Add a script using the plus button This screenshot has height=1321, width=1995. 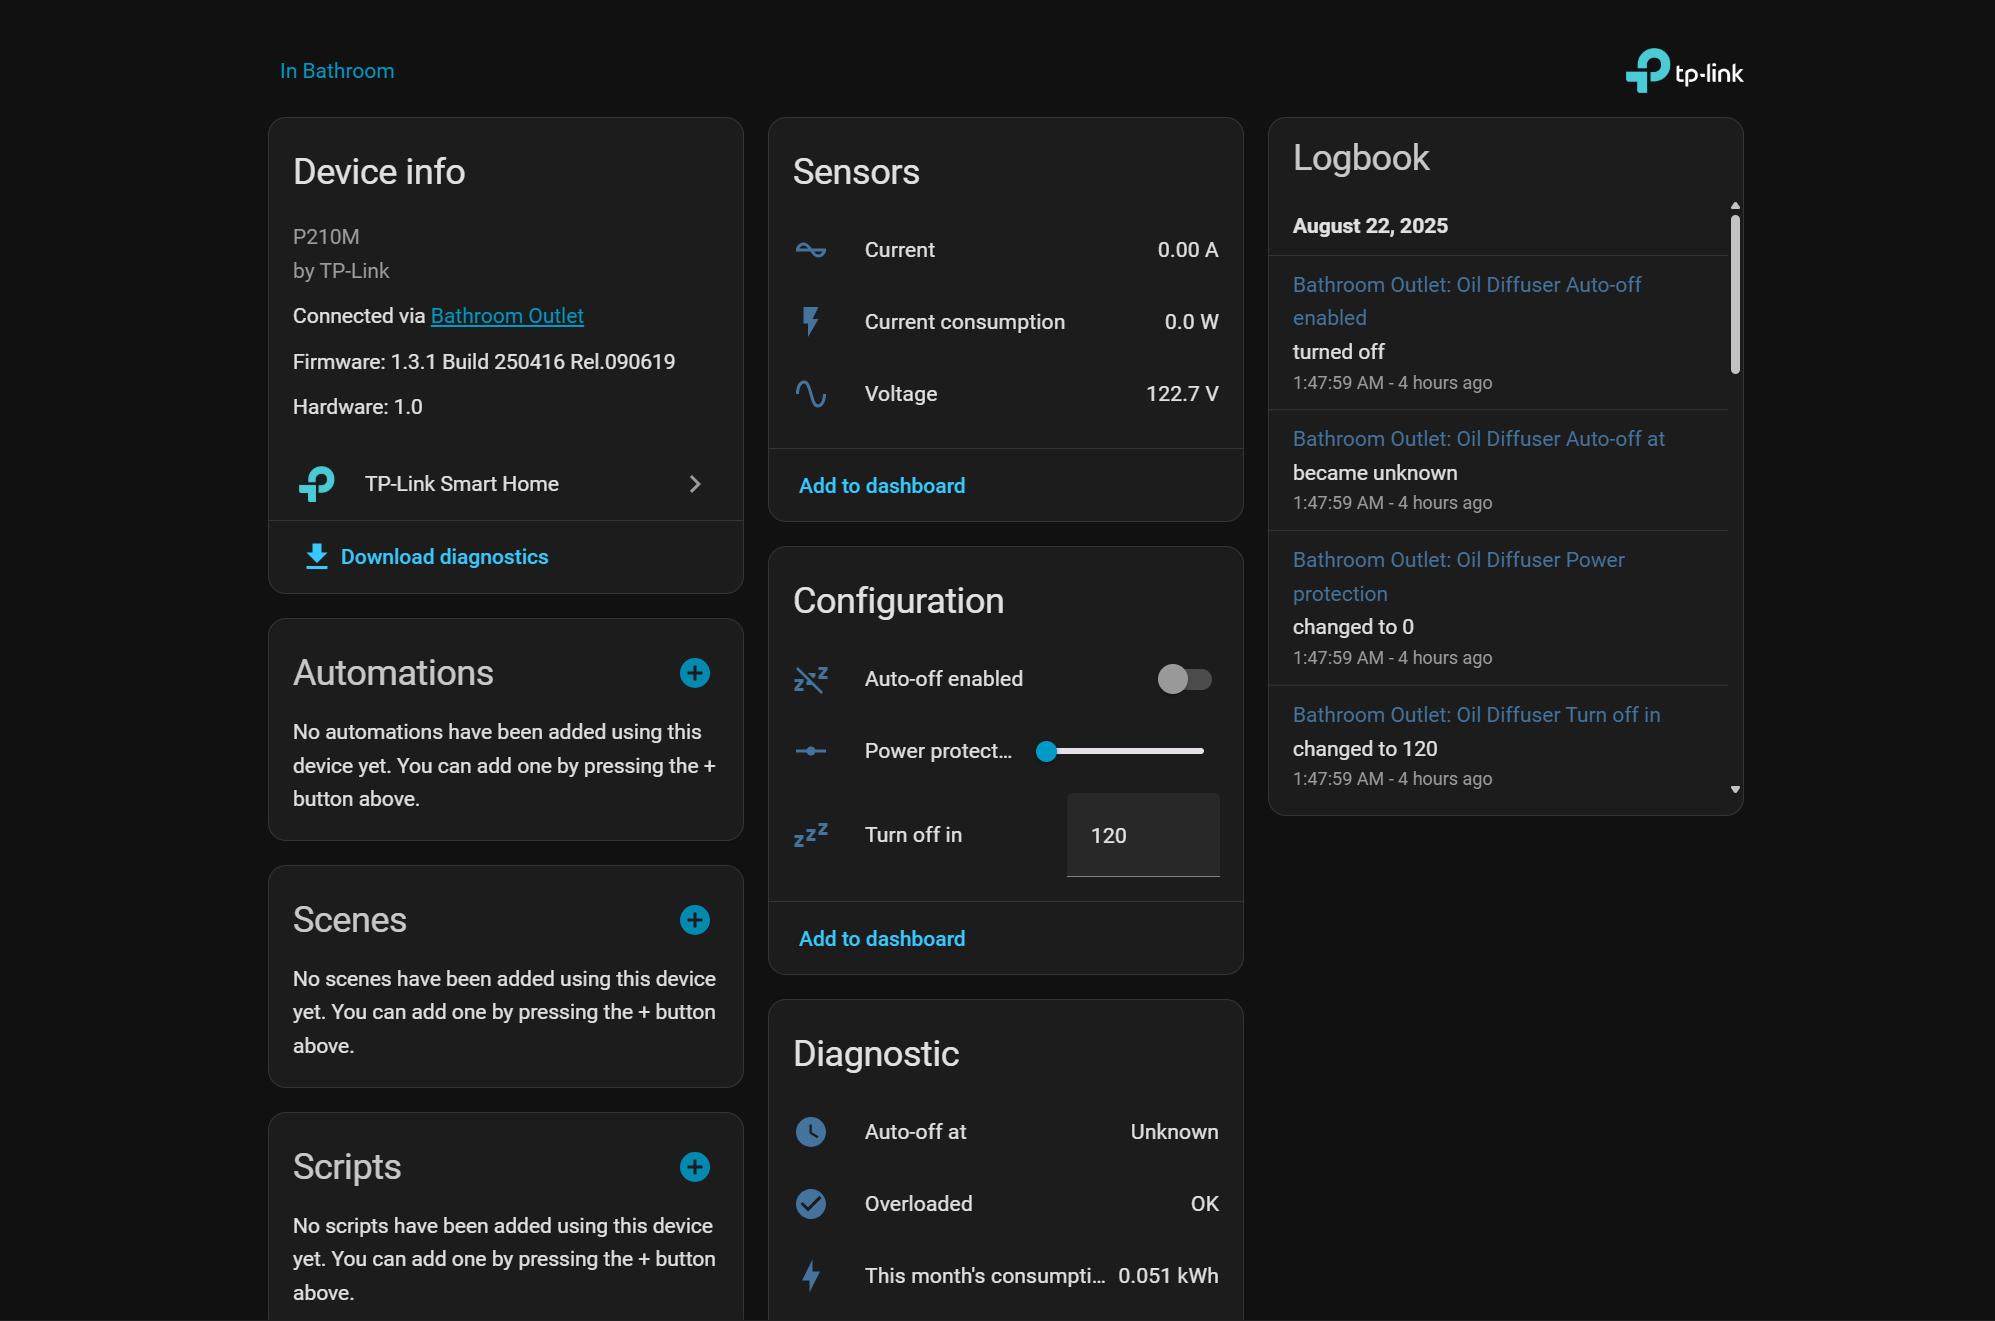click(x=695, y=1167)
